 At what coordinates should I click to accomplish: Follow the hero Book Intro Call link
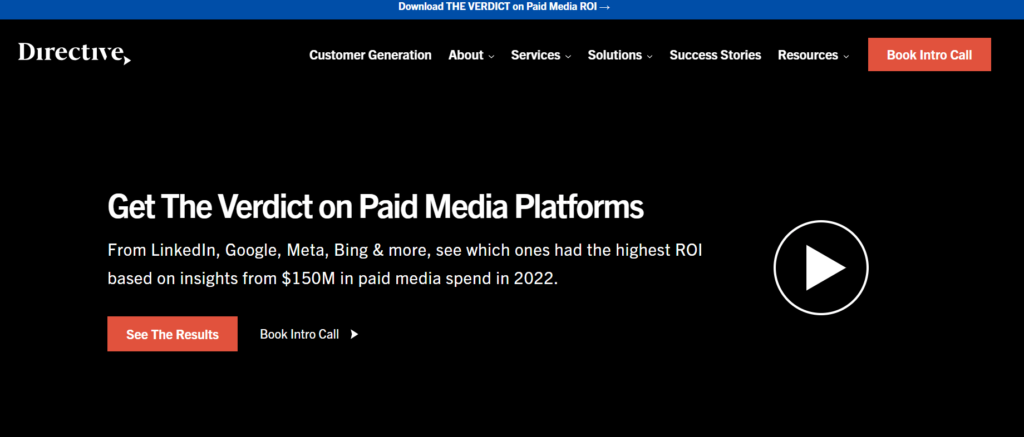(299, 334)
